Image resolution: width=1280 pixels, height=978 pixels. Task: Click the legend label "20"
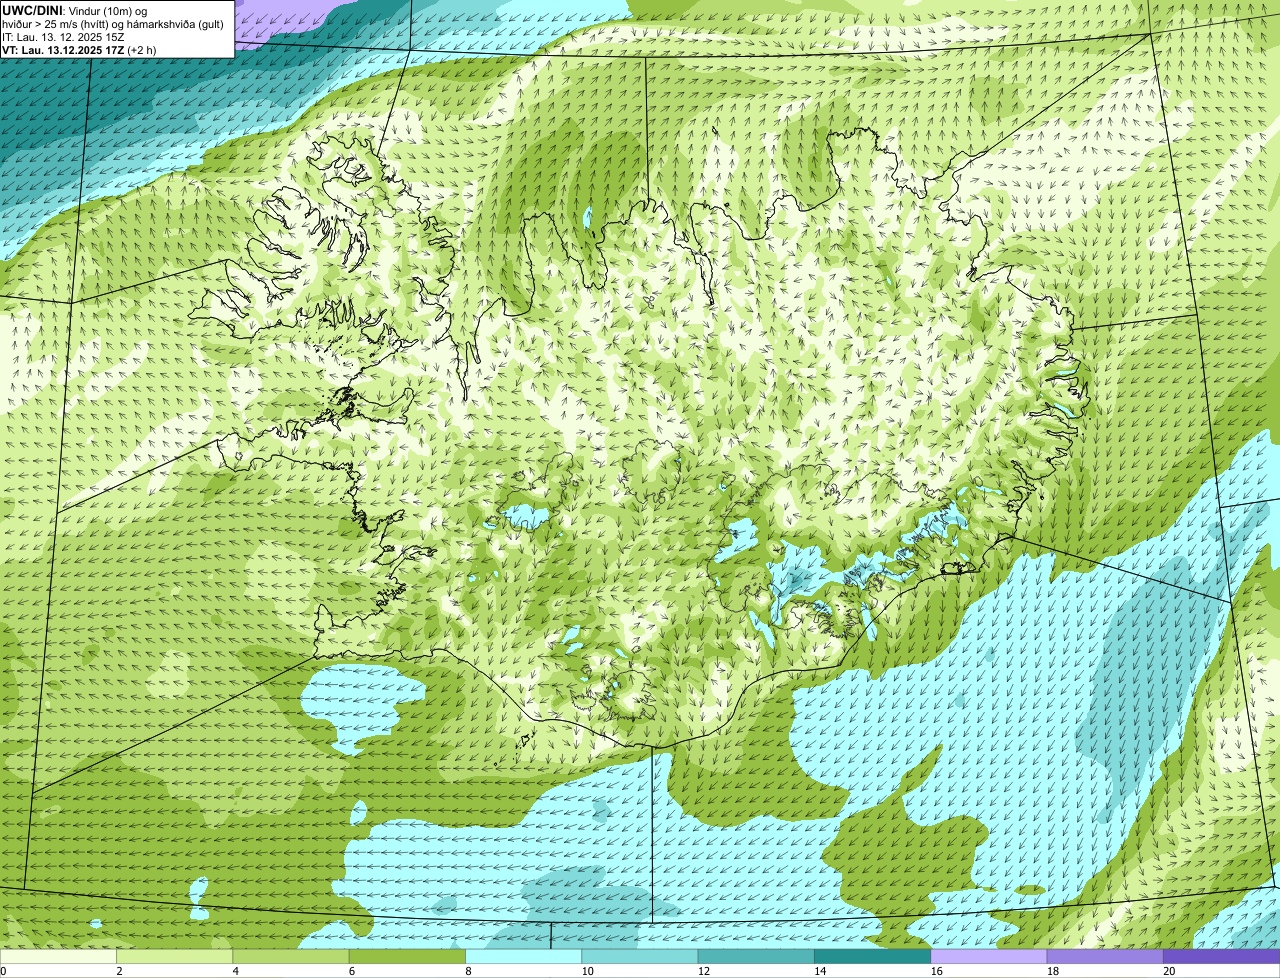(1169, 971)
